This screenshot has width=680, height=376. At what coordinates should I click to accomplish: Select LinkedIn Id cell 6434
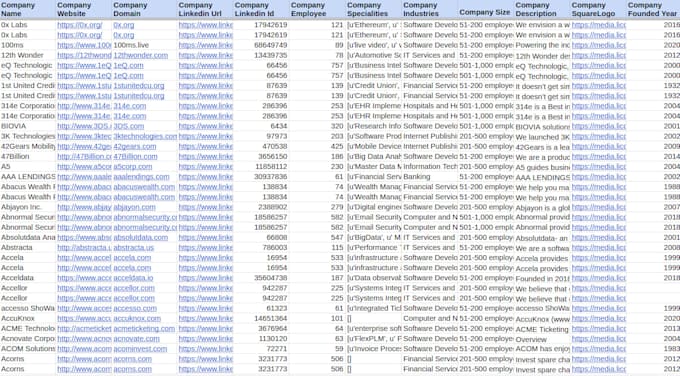click(262, 126)
